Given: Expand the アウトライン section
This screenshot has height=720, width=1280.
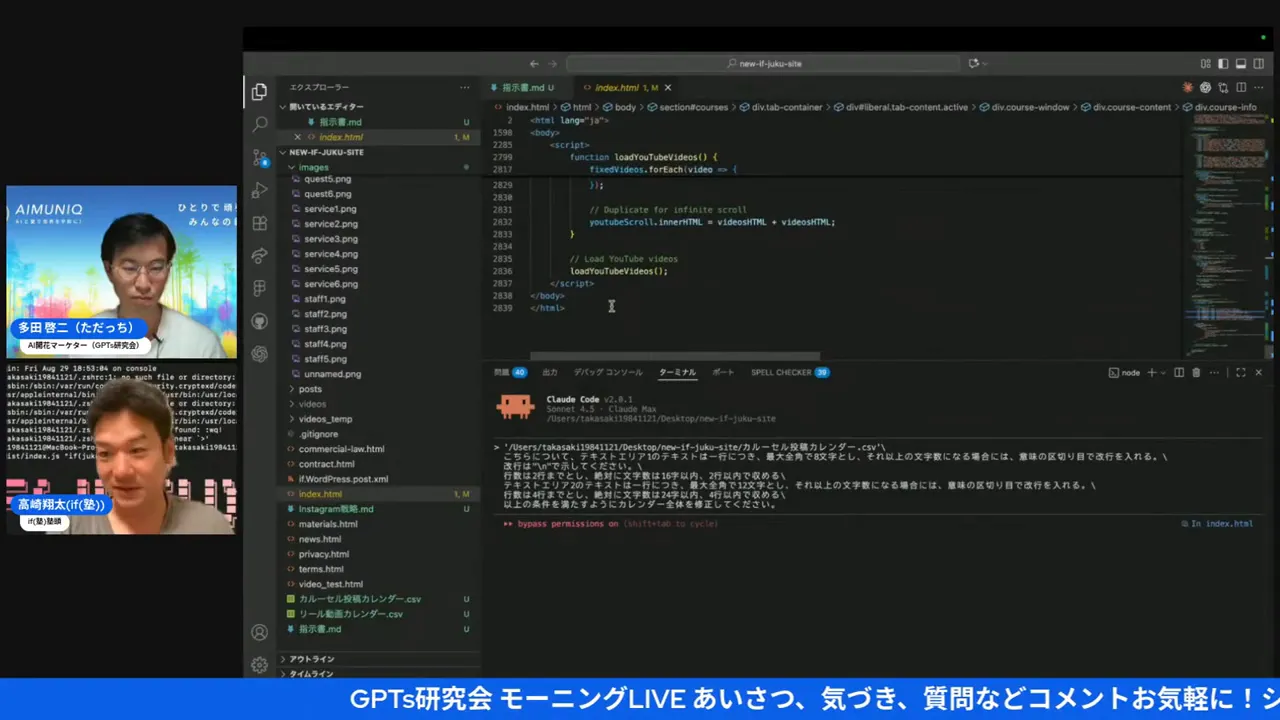Looking at the screenshot, I should pos(312,659).
